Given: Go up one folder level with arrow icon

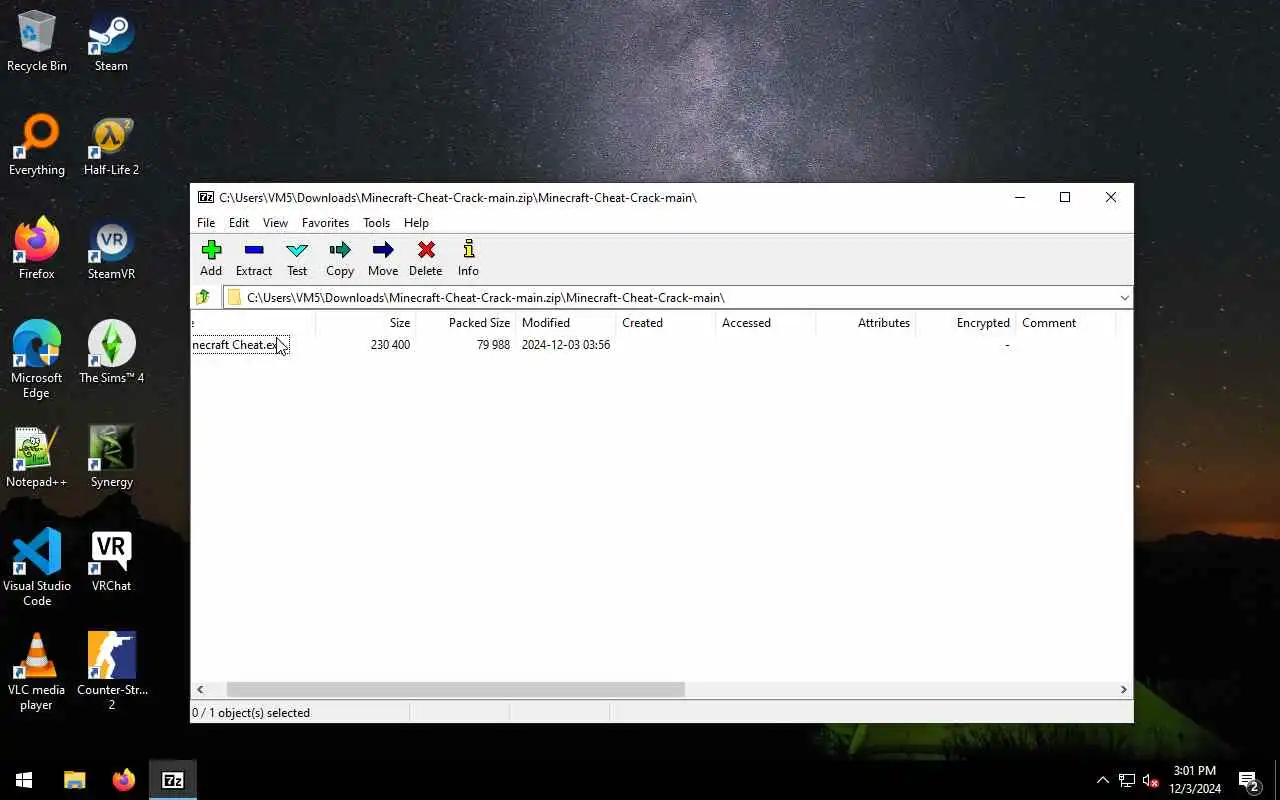Looking at the screenshot, I should [x=203, y=297].
